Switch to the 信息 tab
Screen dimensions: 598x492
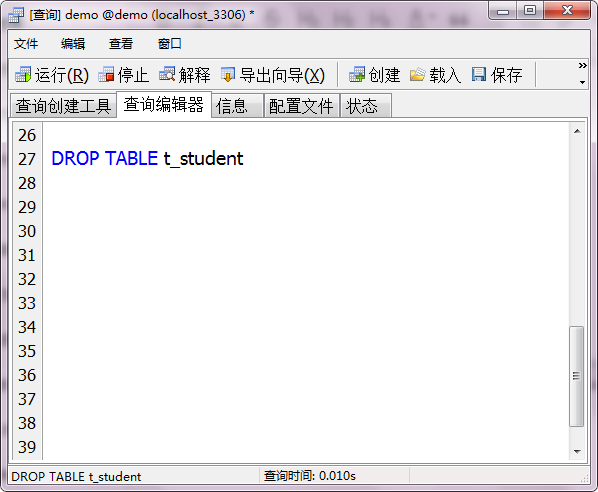(x=237, y=106)
